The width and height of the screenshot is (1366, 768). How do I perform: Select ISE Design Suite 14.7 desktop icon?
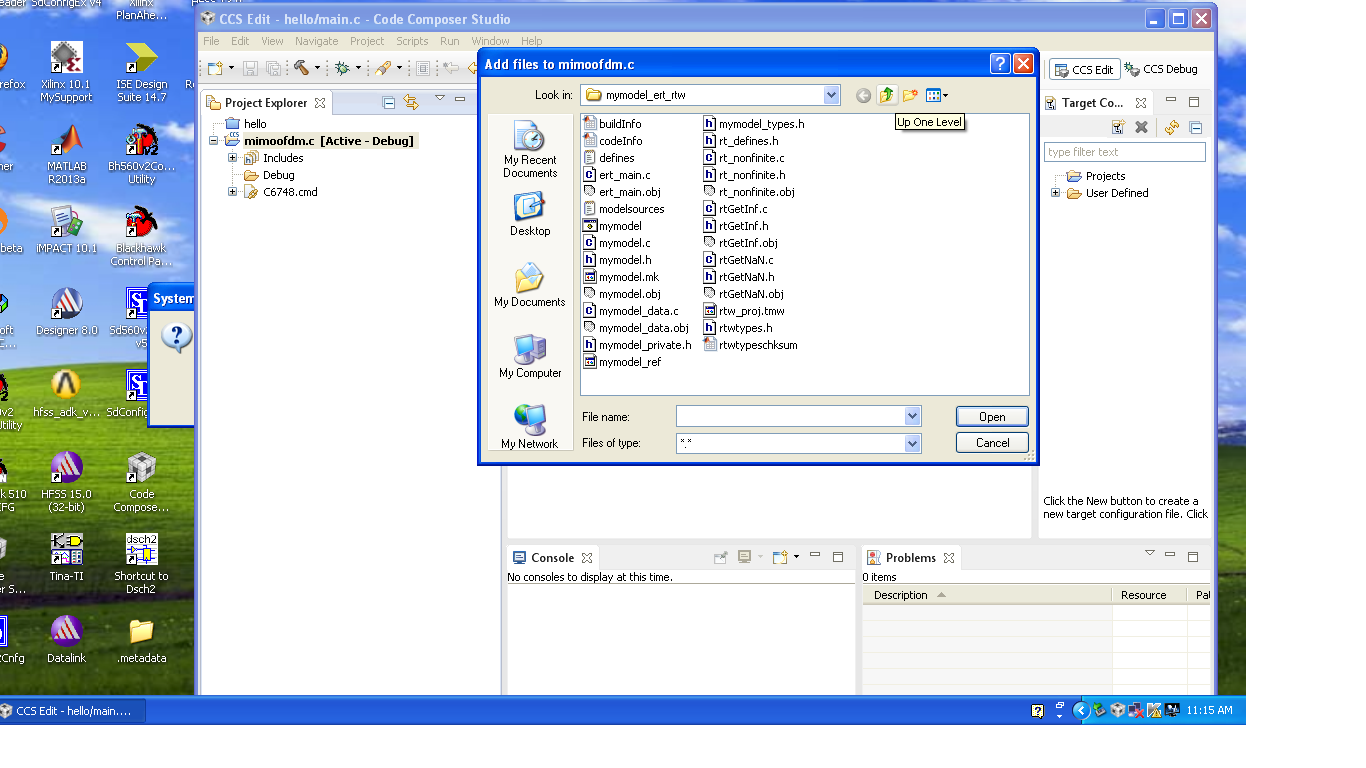click(142, 72)
